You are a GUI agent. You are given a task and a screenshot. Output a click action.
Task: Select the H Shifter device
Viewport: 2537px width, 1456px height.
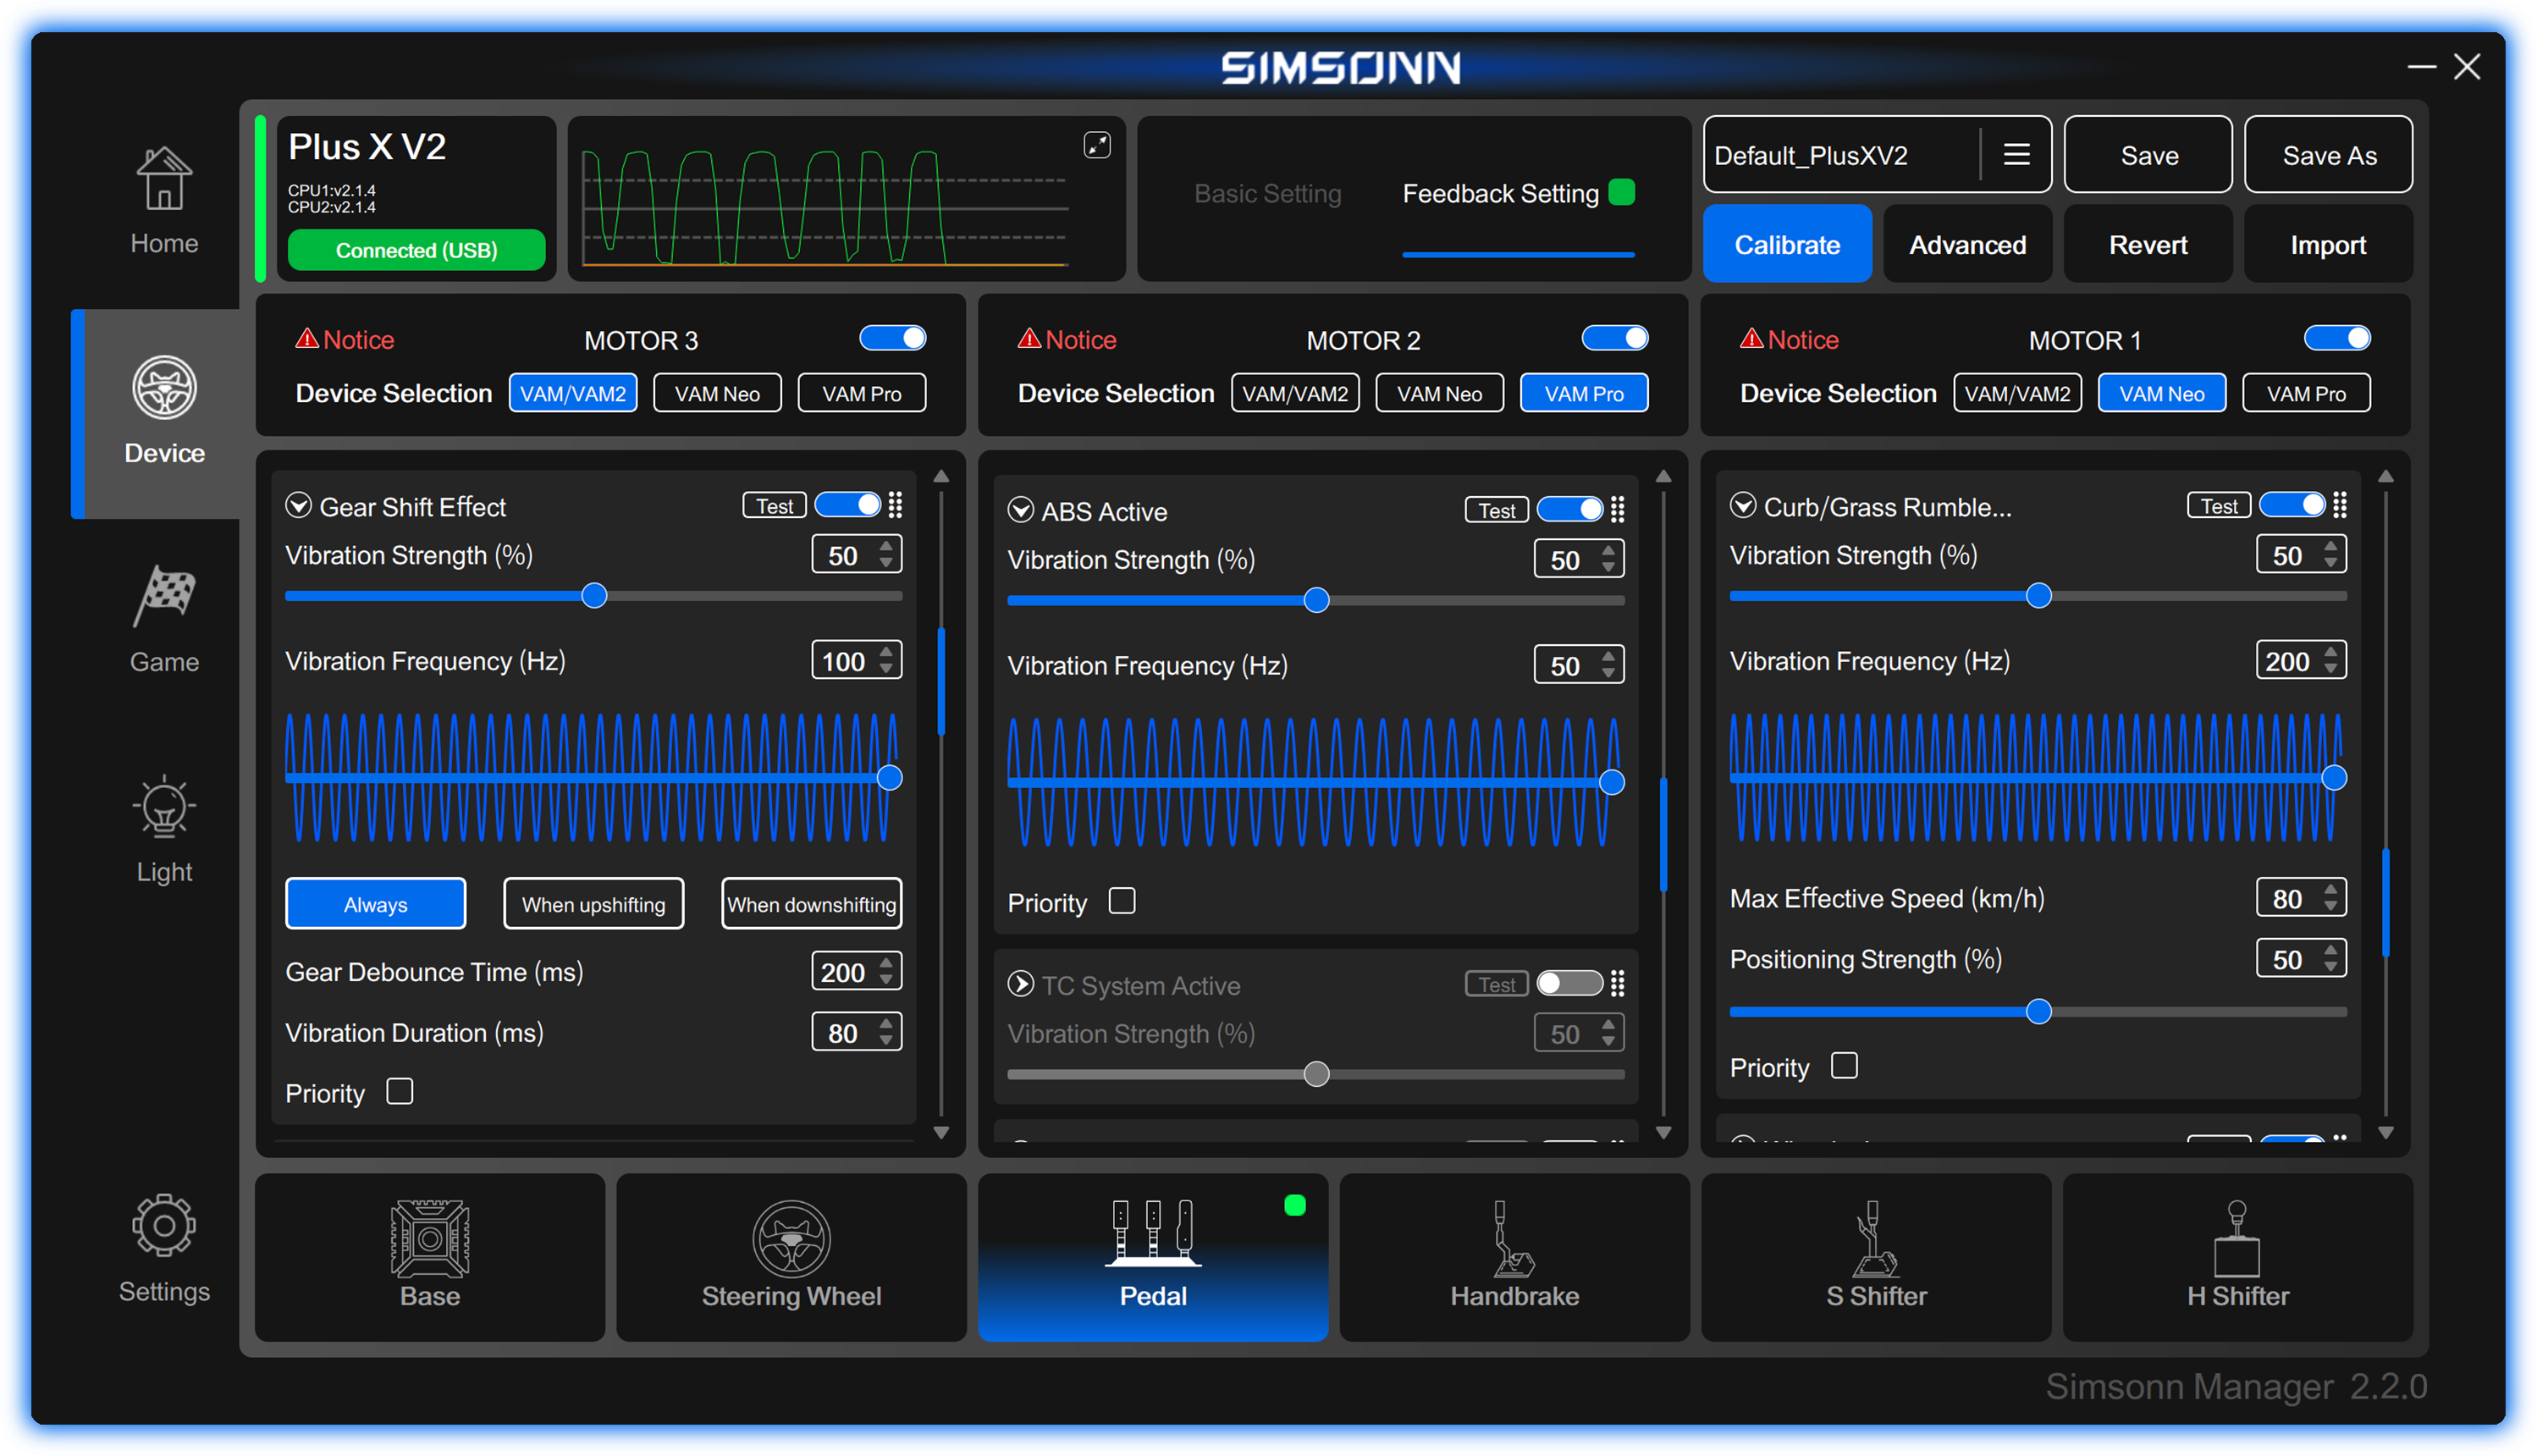2237,1256
